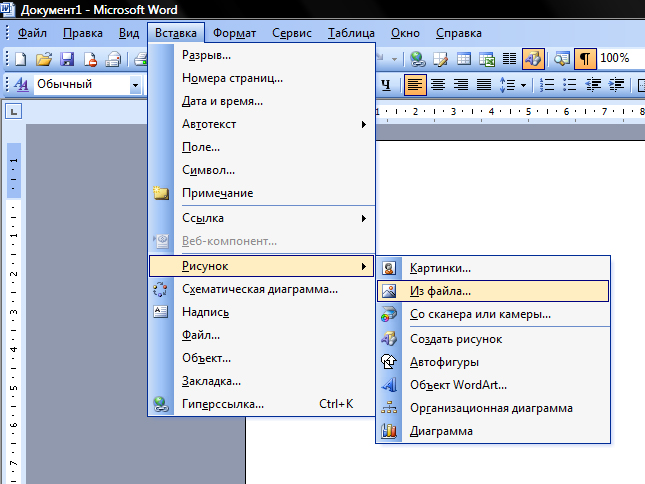Click the Word icon in title bar
The height and width of the screenshot is (484, 645).
[x=7, y=9]
